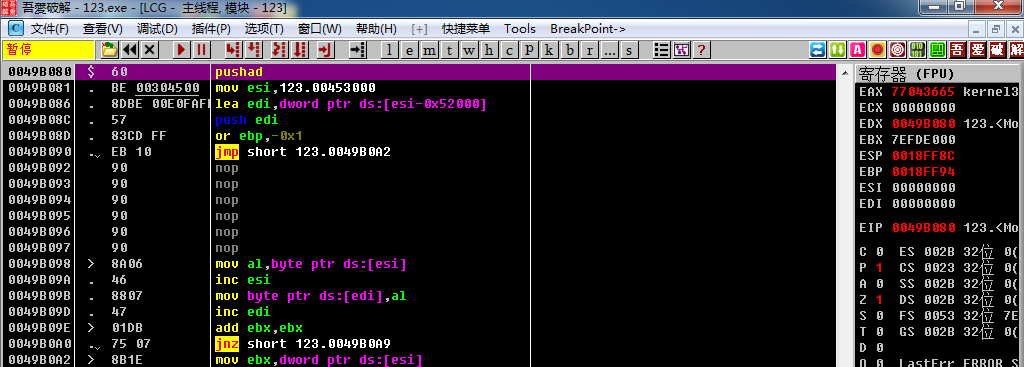Click the C flag value
Image resolution: width=1024 pixels, height=367 pixels.
[879, 251]
